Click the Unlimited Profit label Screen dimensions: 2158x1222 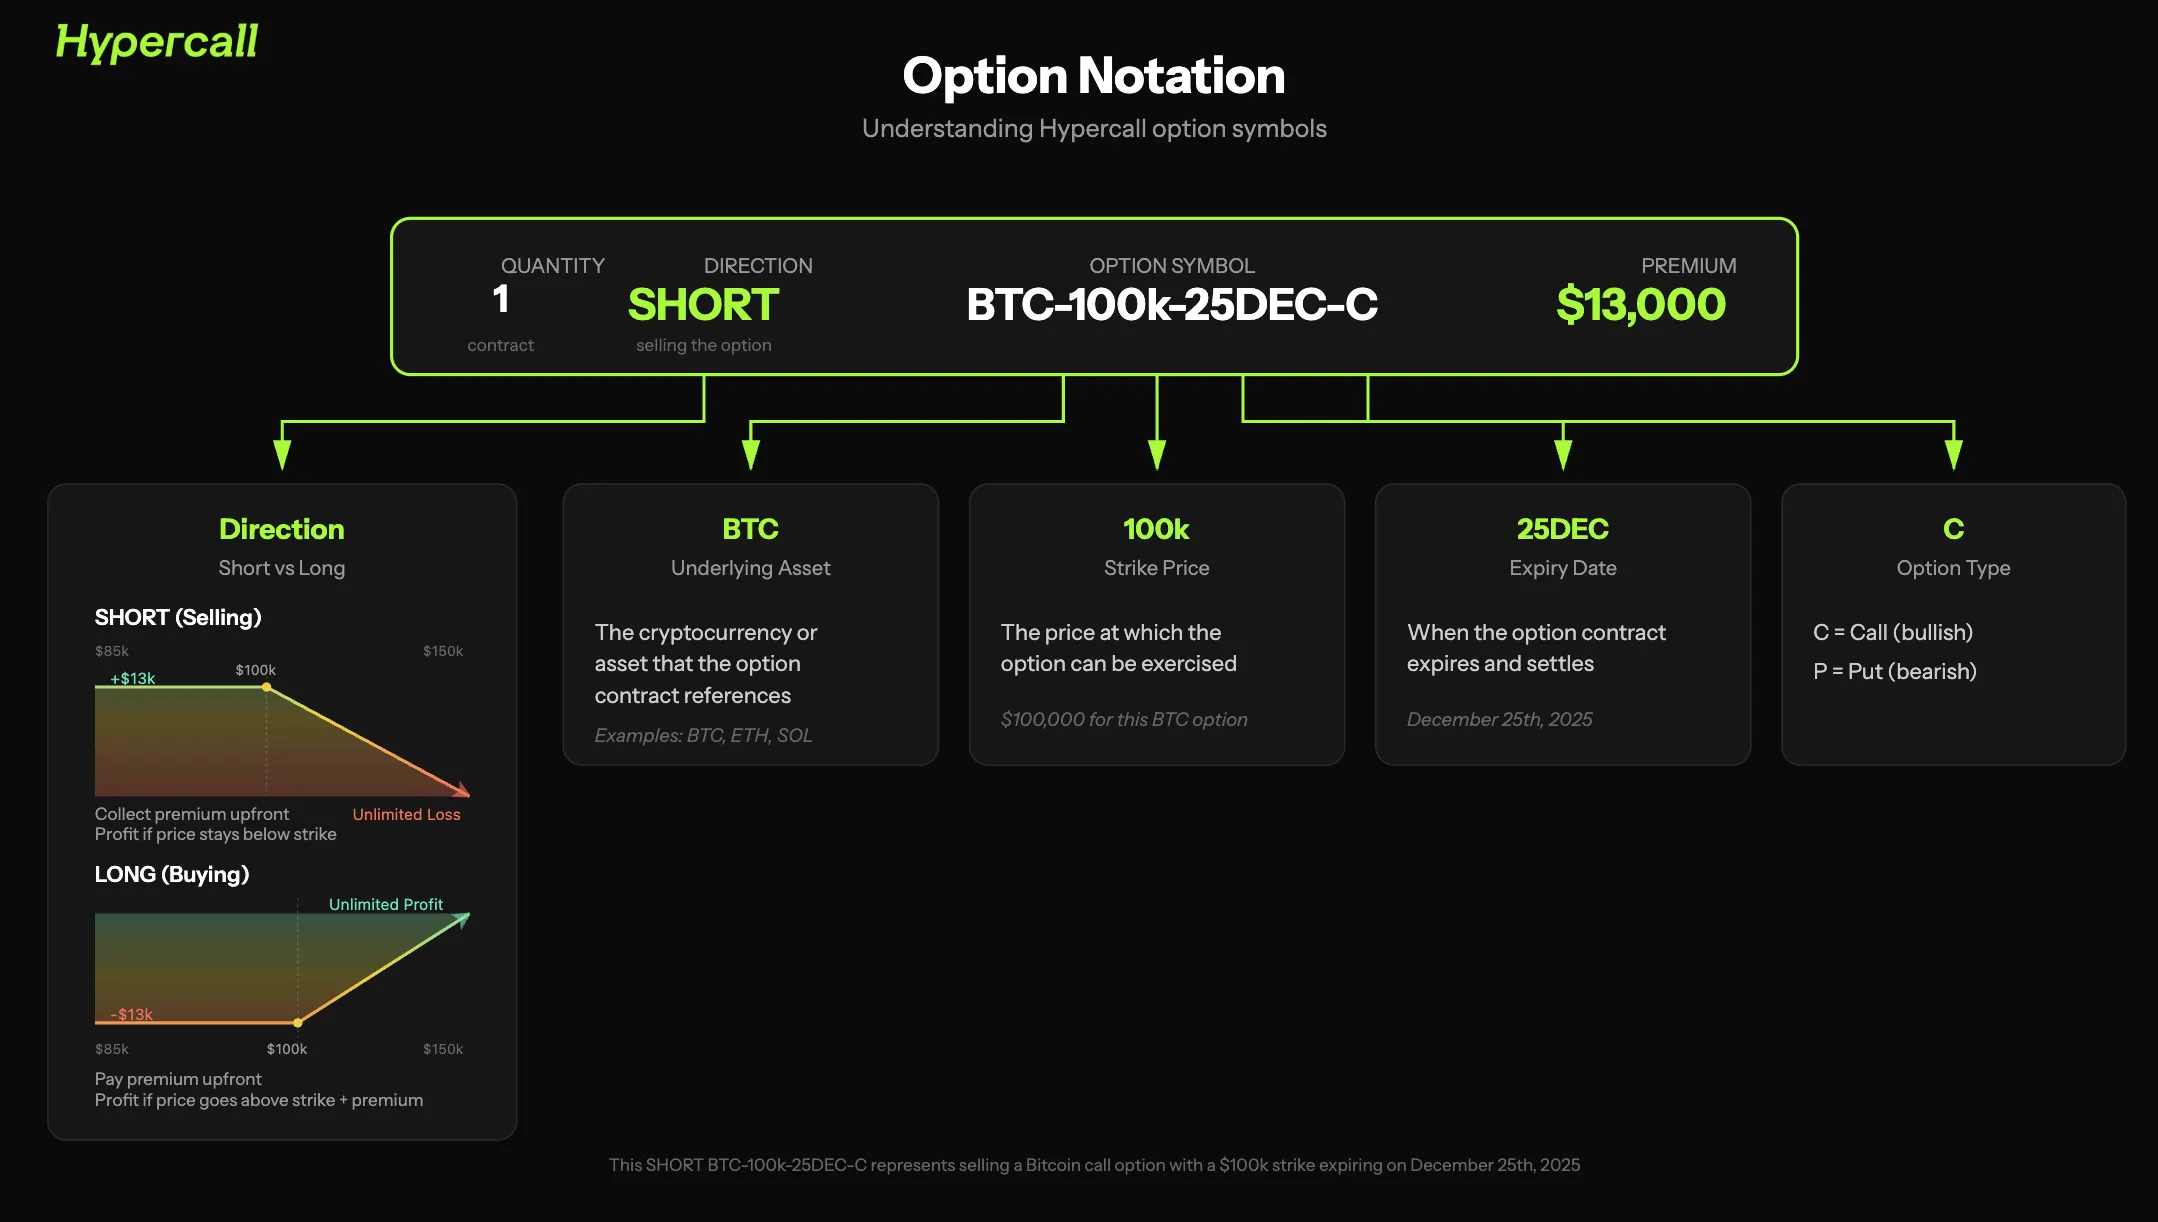pyautogui.click(x=386, y=904)
